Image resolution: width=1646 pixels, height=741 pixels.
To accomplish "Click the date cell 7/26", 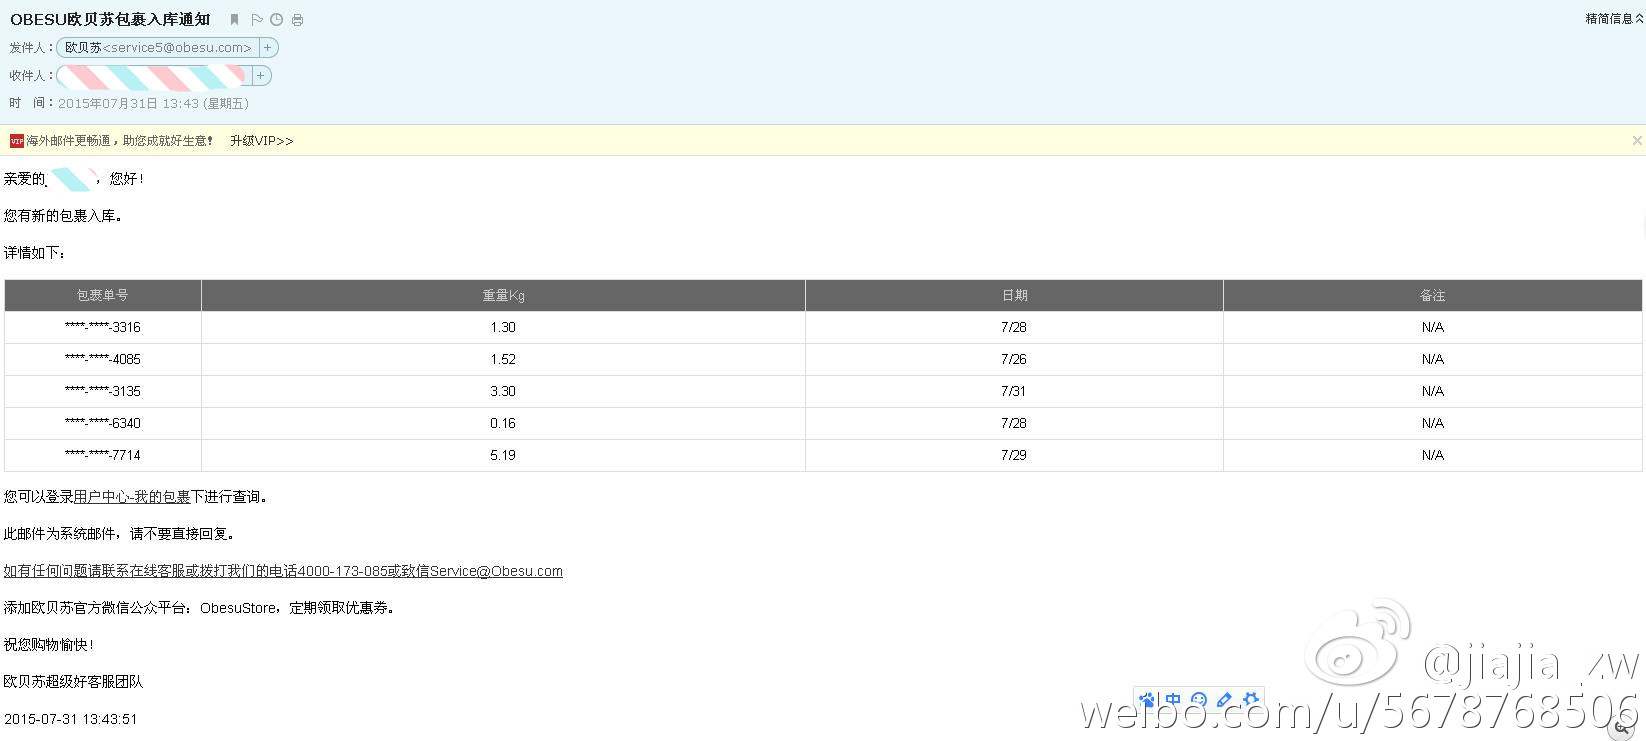I will pos(1014,360).
